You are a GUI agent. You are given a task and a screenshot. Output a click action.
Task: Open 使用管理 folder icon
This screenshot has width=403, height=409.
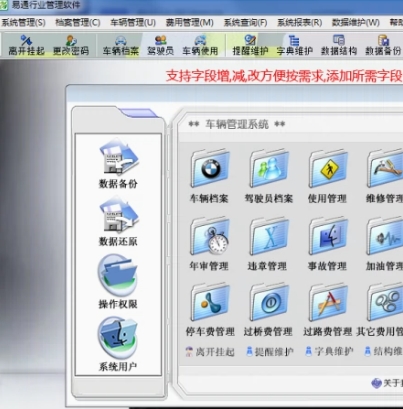[328, 169]
